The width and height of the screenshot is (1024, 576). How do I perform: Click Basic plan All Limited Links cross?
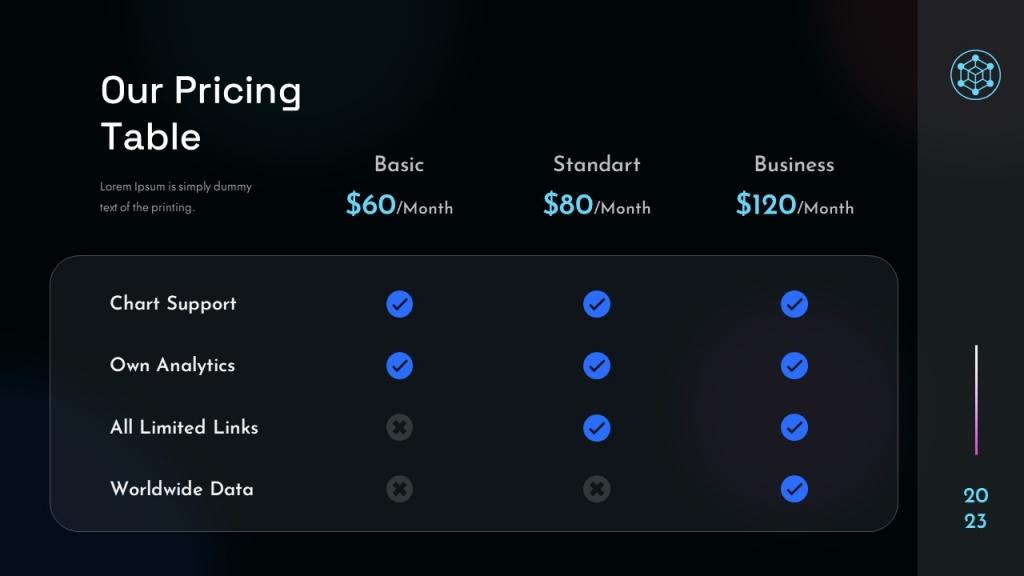400,428
